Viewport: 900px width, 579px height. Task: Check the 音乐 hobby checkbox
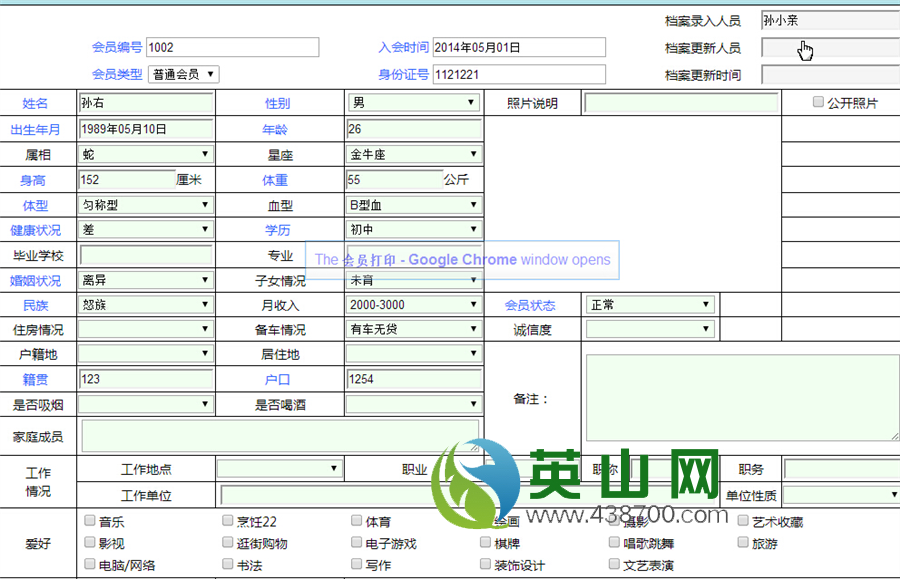[89, 521]
